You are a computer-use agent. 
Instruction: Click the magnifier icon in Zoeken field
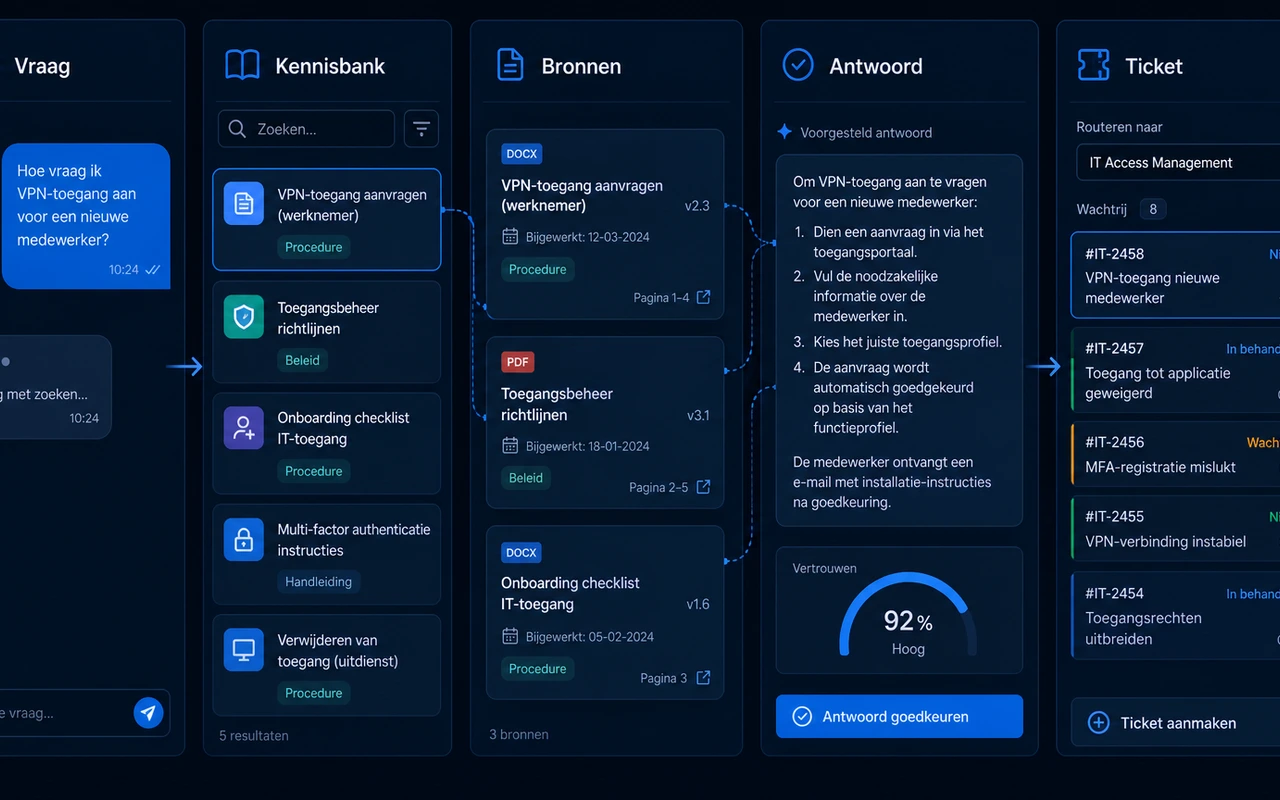[x=237, y=129]
